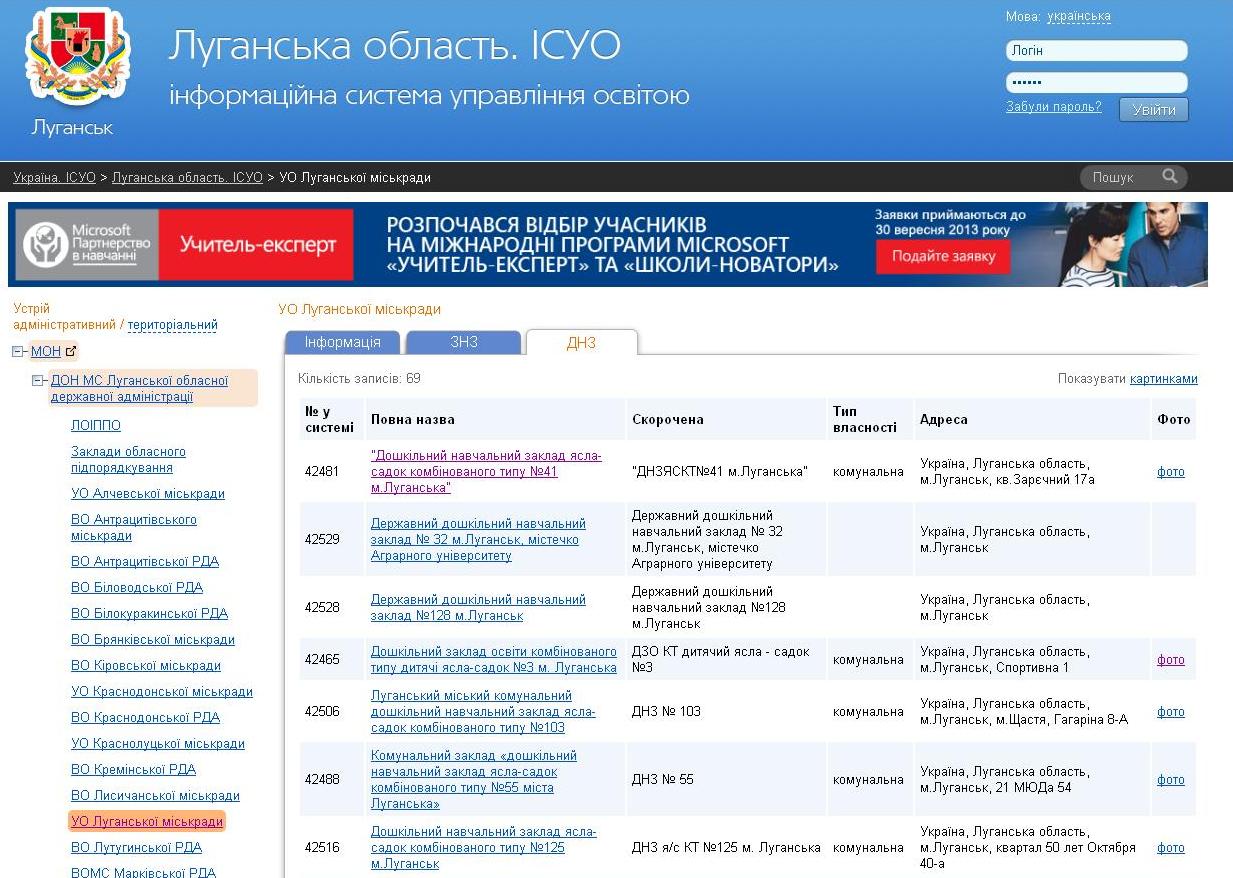Focus the Логін input field
Viewport: 1233px width, 878px height.
[1096, 51]
